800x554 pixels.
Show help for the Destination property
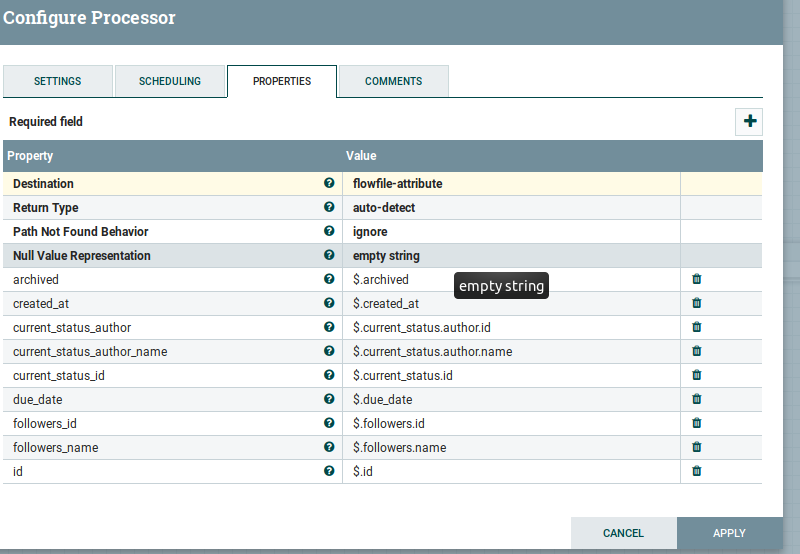(x=329, y=184)
